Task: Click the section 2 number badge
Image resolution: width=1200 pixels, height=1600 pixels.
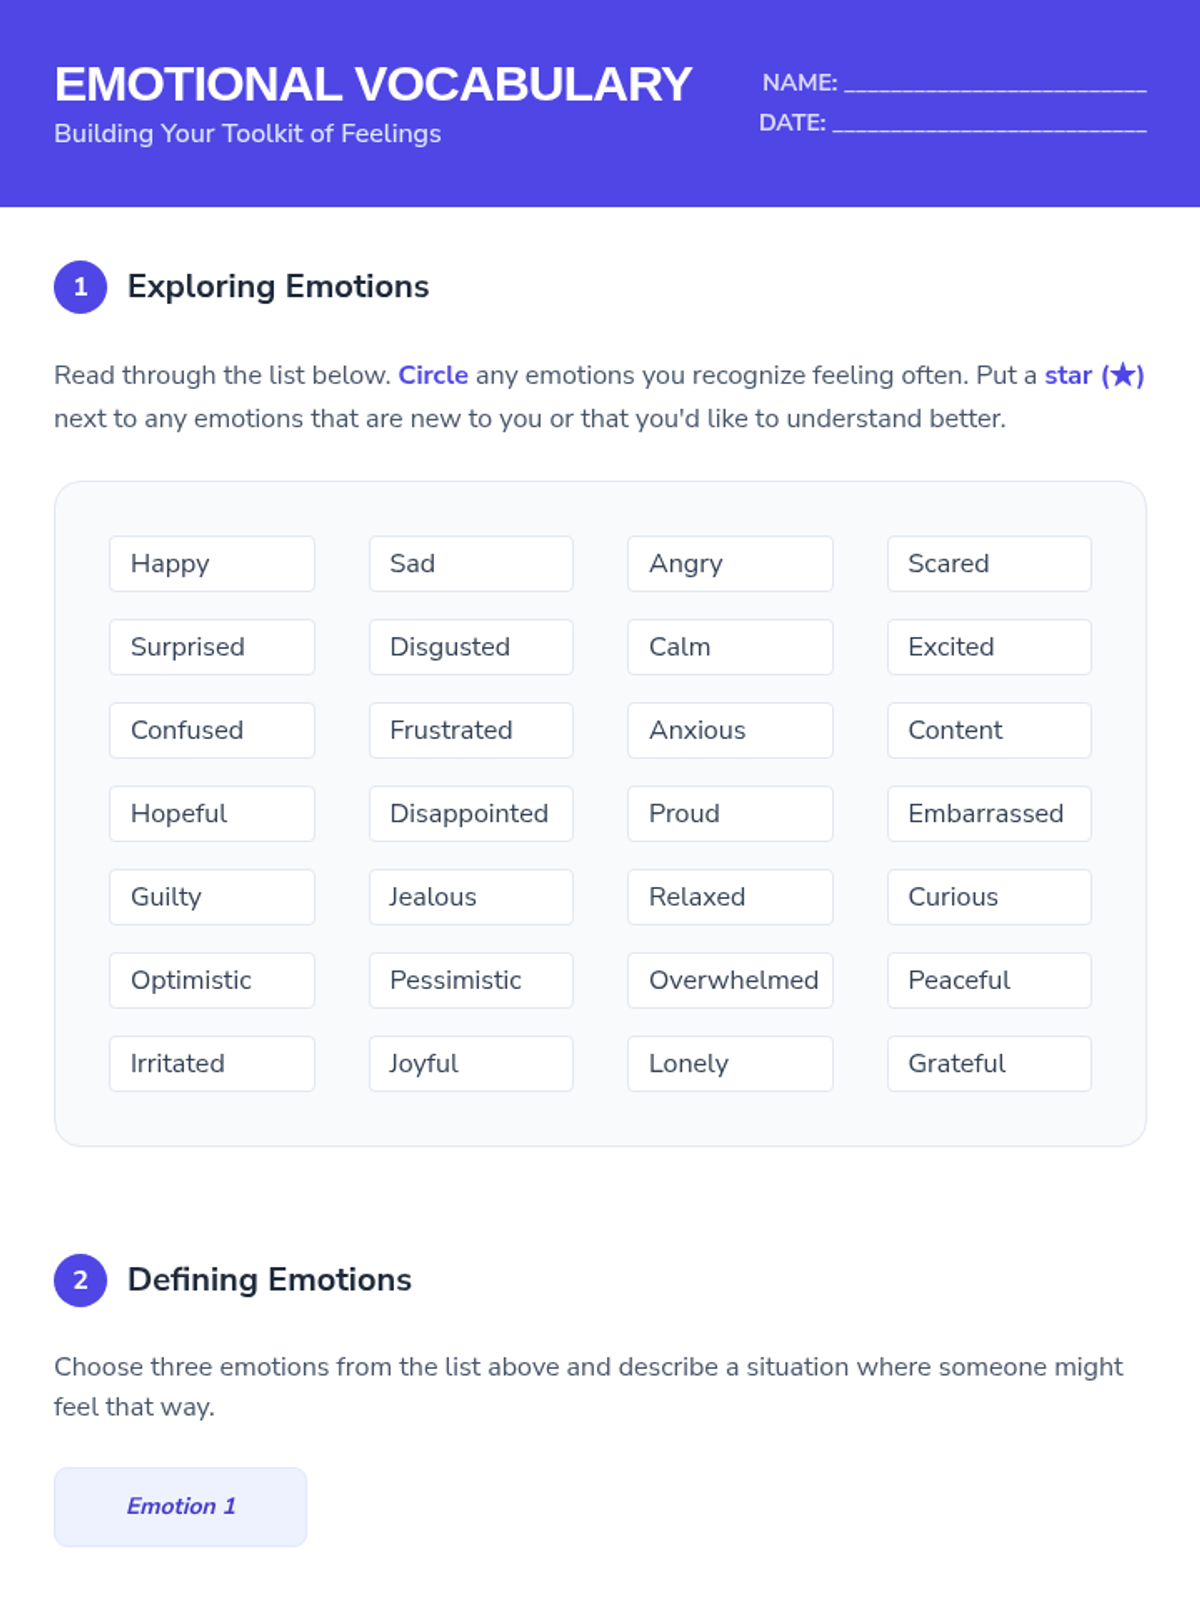Action: point(80,1280)
